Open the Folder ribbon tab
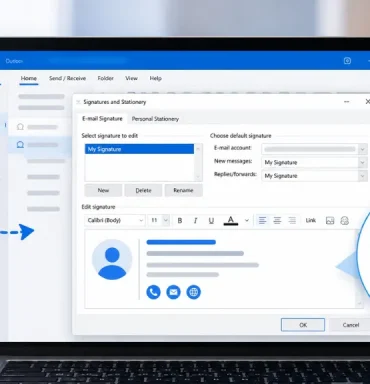 [106, 78]
